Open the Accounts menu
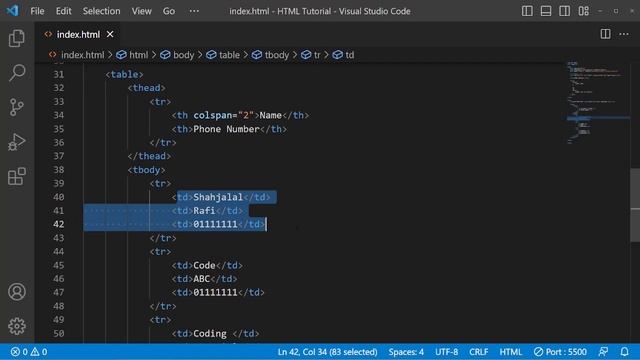 click(17, 292)
